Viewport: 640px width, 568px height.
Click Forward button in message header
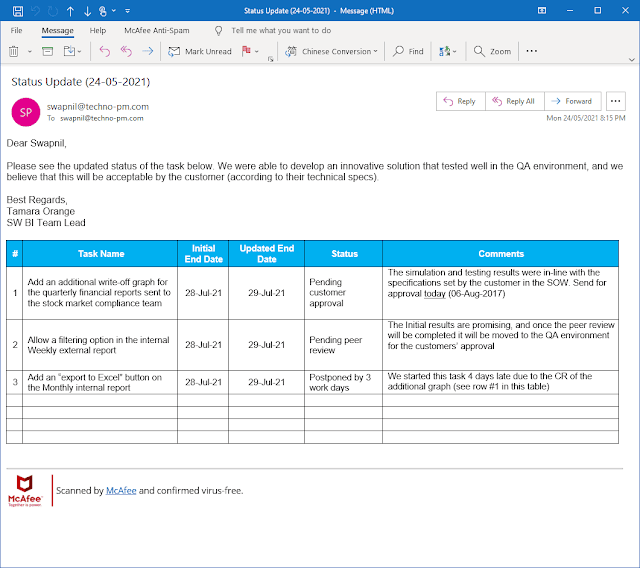tap(573, 101)
